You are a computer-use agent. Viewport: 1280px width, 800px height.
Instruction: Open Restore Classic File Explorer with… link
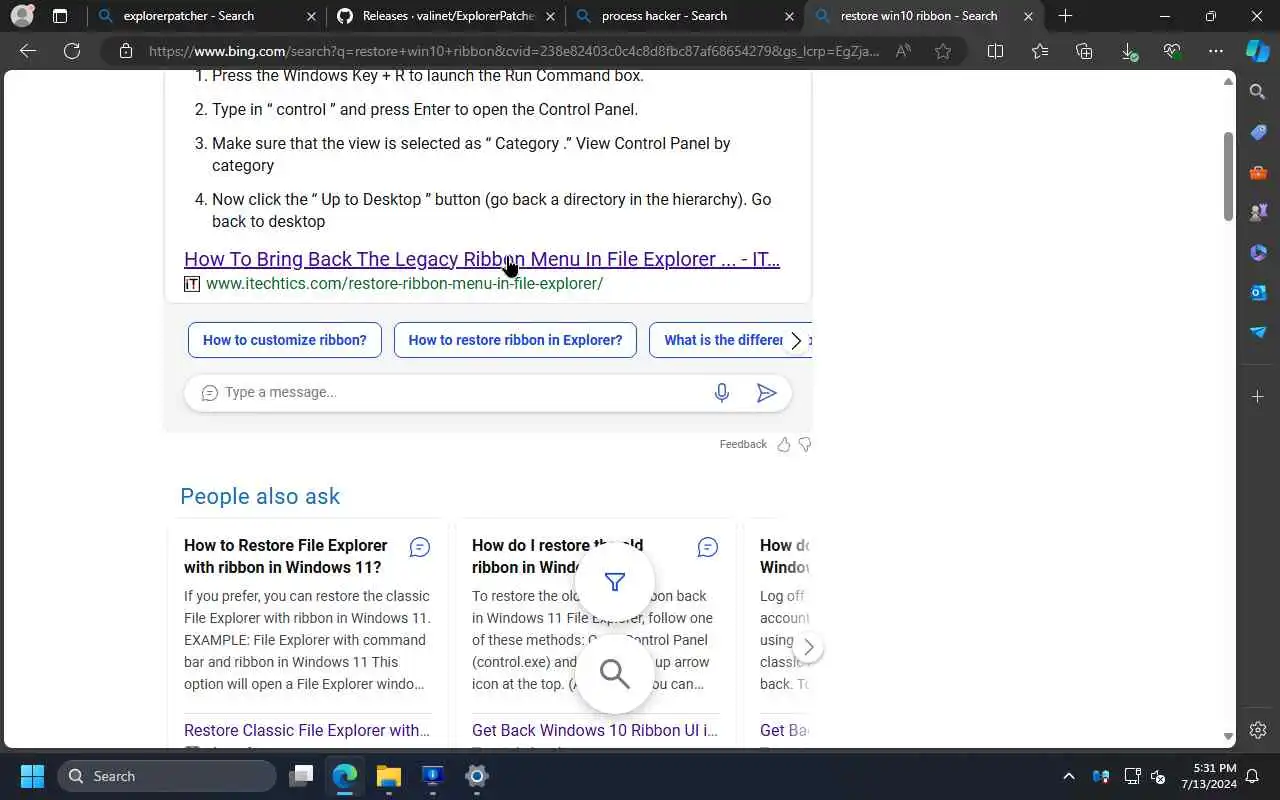coord(307,730)
